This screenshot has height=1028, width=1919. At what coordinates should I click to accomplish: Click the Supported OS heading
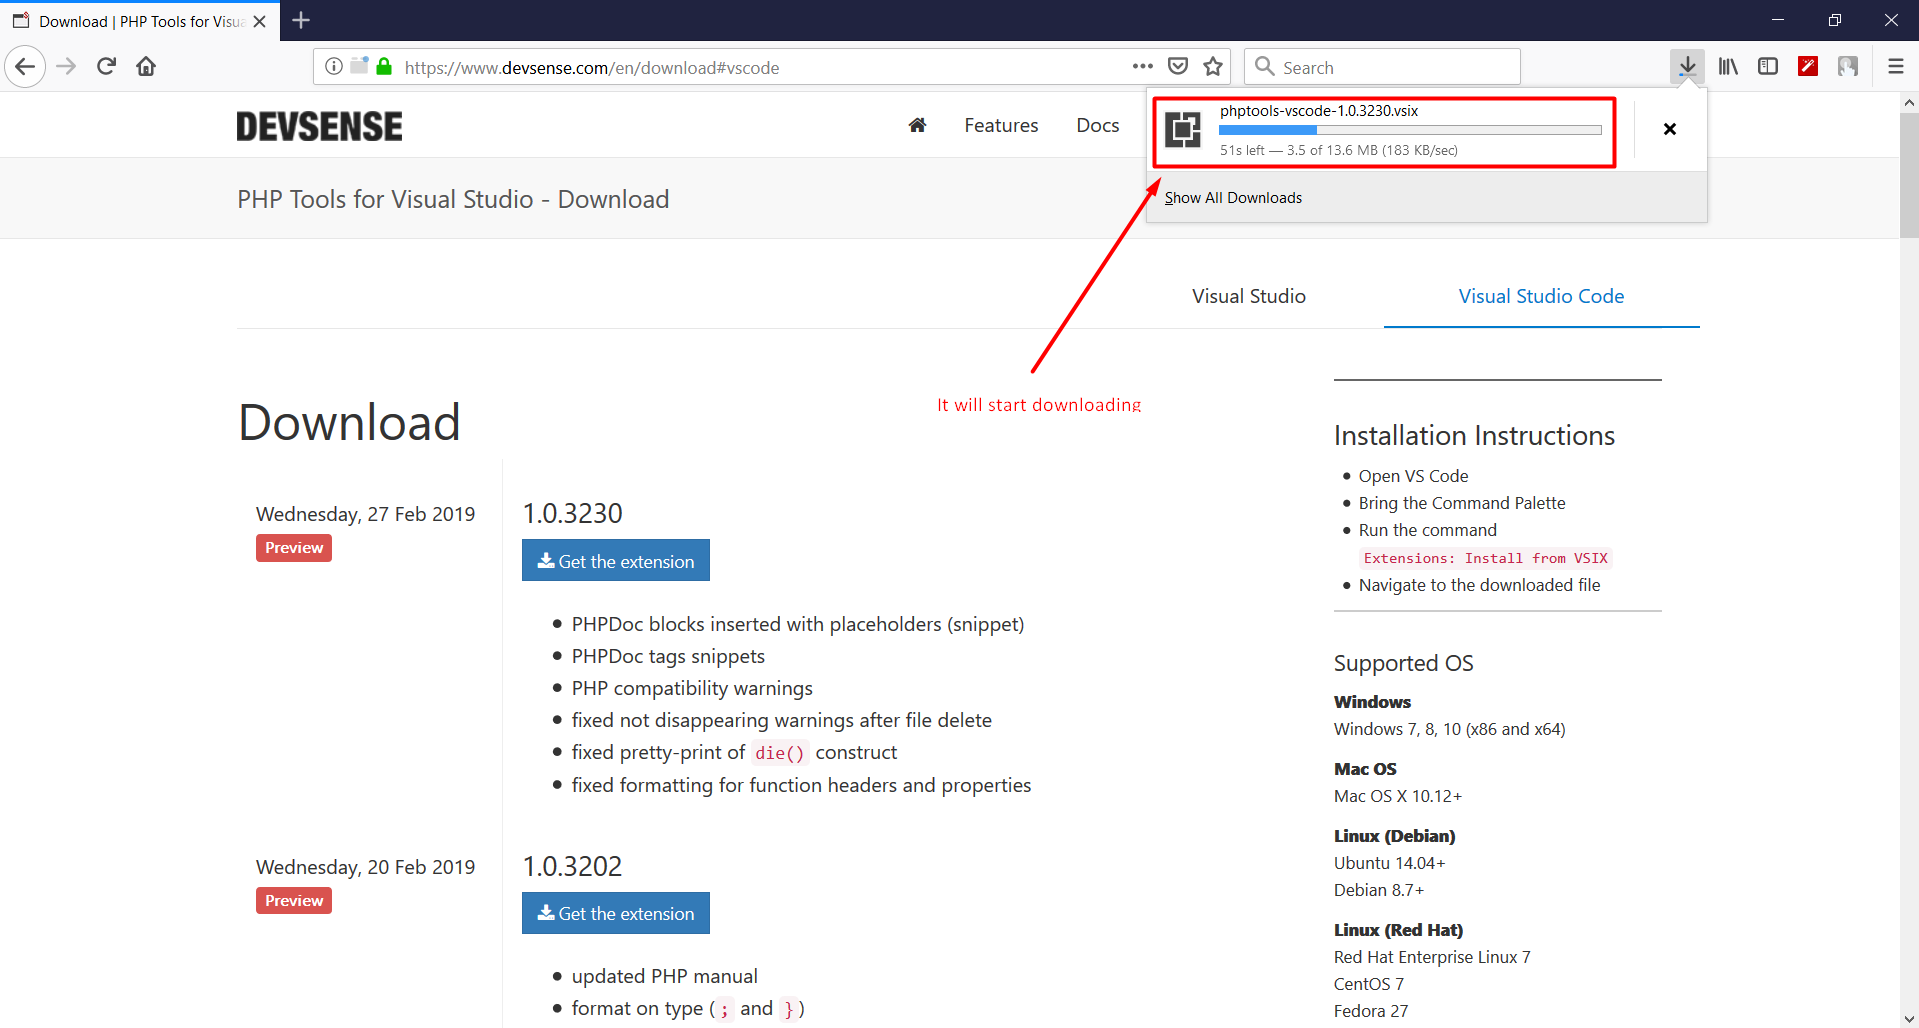1403,663
